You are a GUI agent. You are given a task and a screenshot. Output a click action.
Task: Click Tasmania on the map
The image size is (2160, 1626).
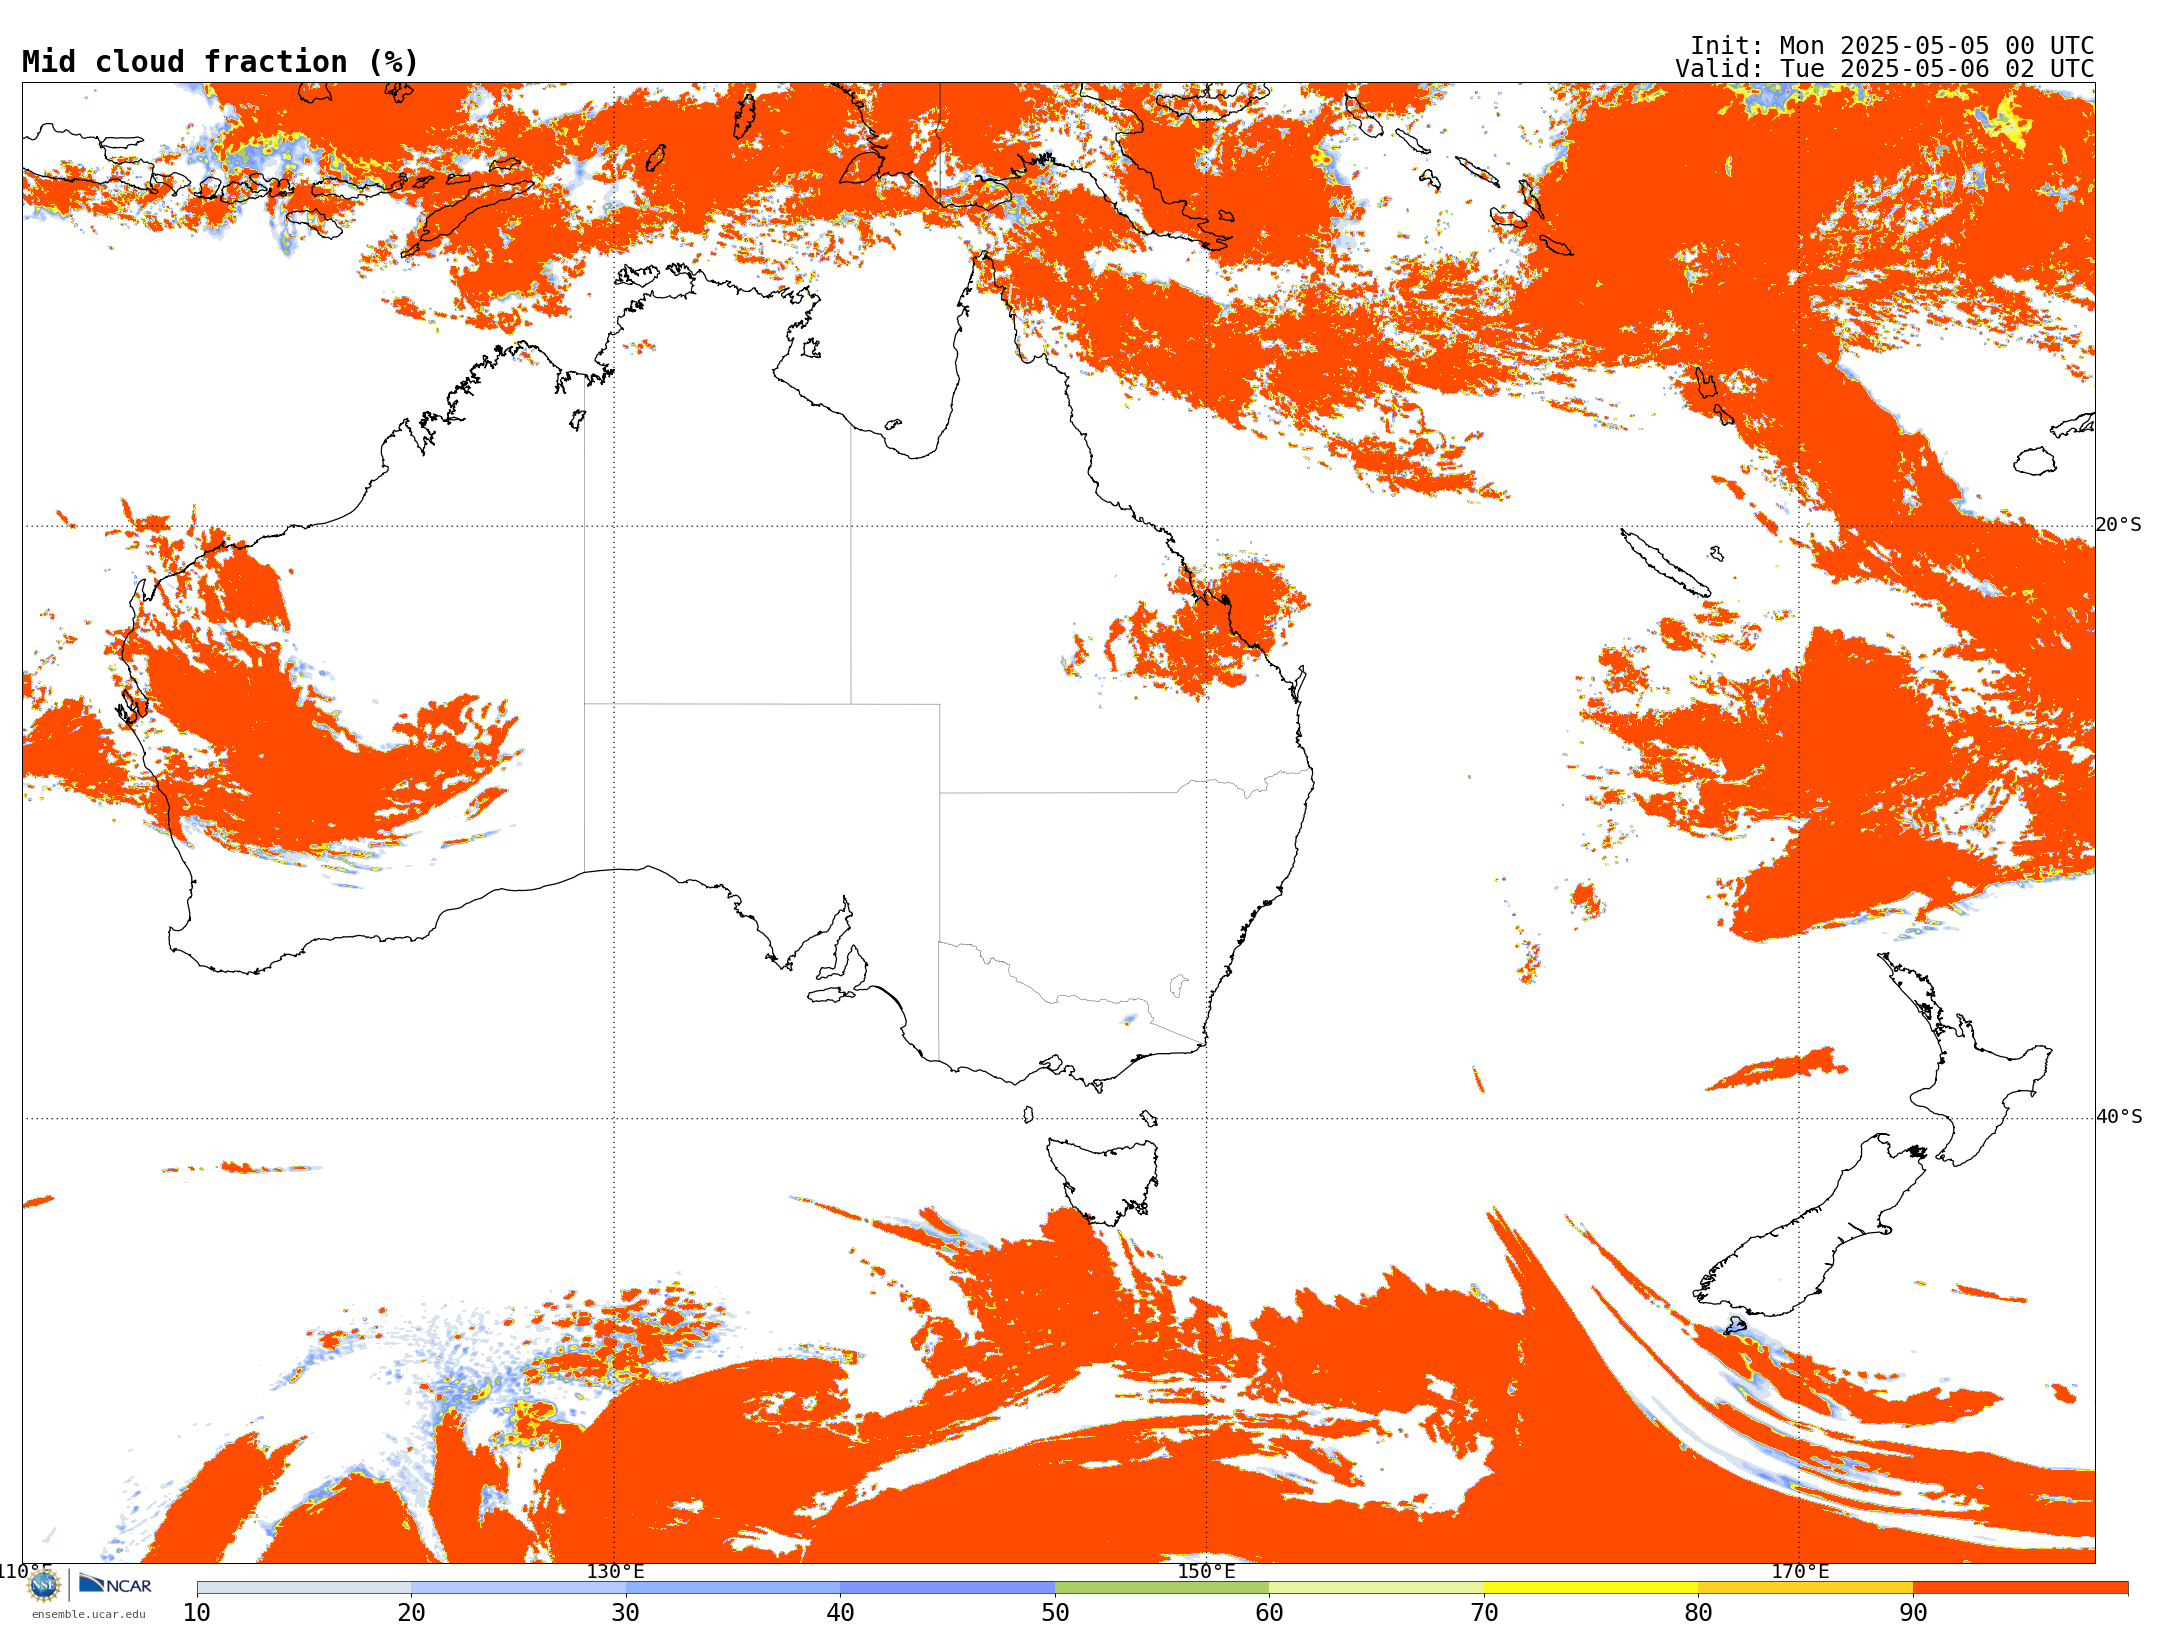[1102, 1180]
